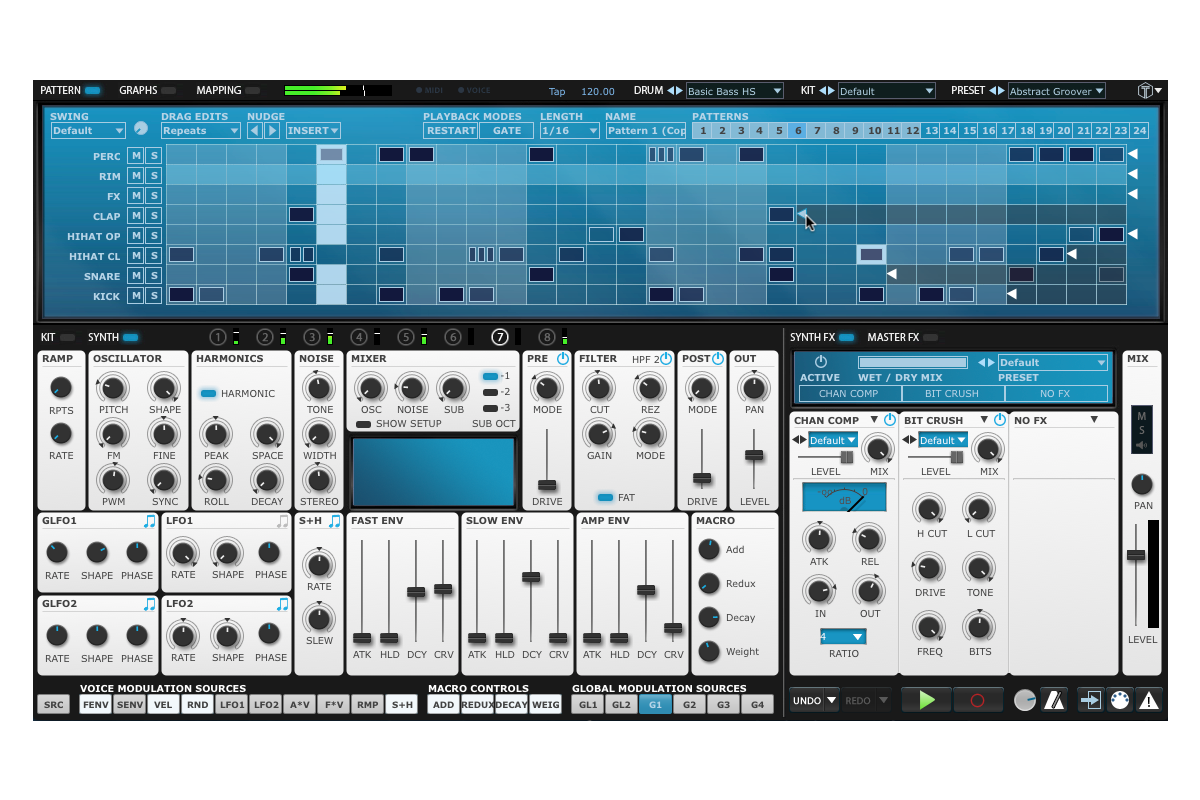Click the import arrow icon at bottom right

[x=1090, y=700]
